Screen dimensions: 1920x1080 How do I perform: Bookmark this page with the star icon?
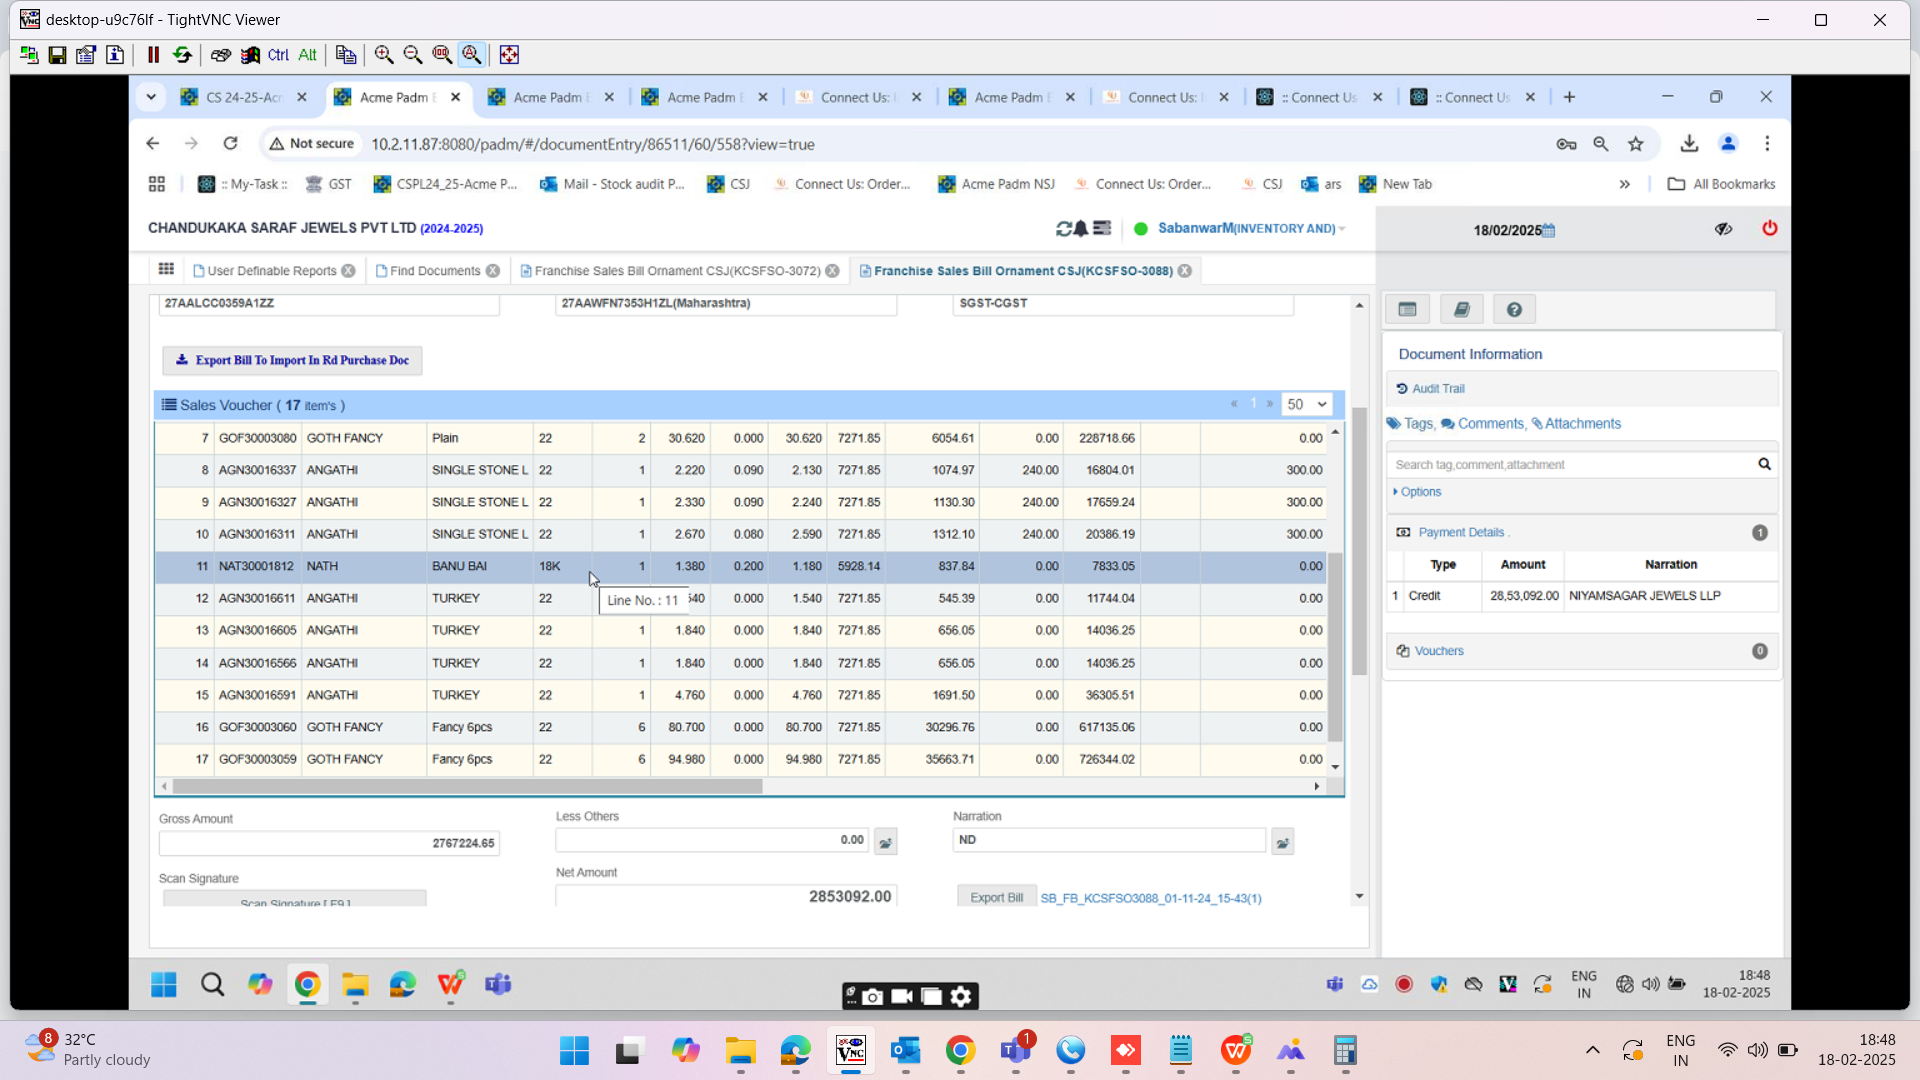click(1636, 144)
